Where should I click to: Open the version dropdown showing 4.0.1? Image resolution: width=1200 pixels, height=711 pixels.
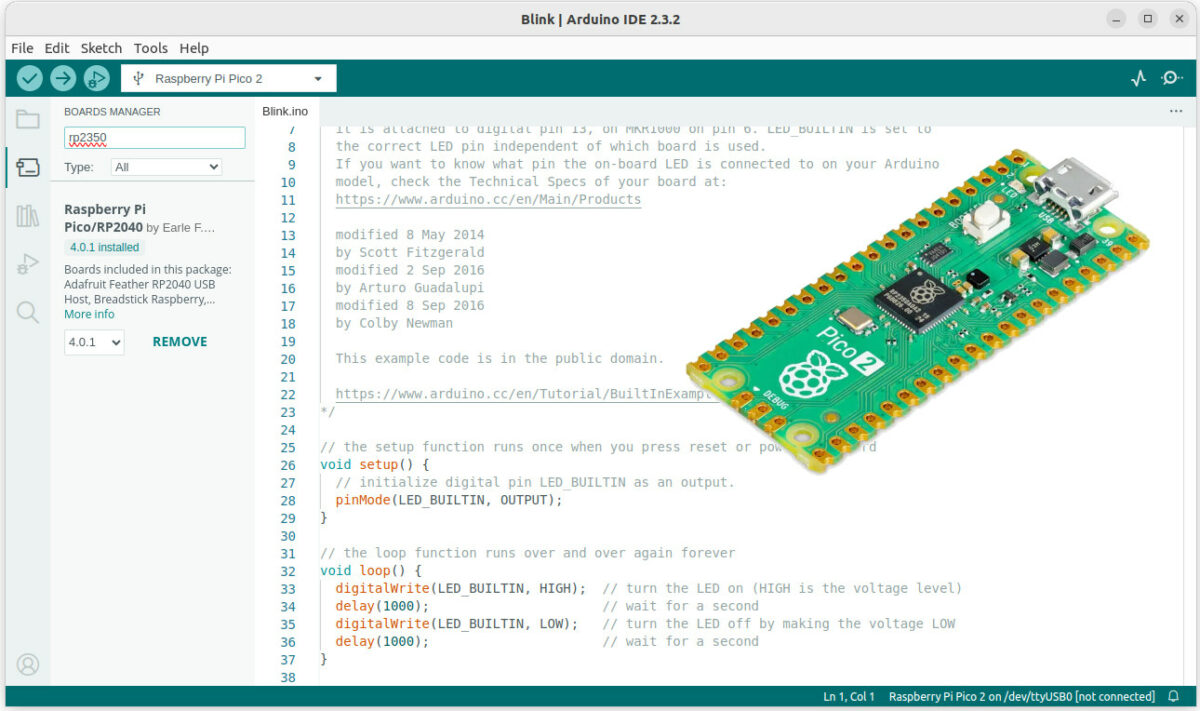[x=94, y=342]
